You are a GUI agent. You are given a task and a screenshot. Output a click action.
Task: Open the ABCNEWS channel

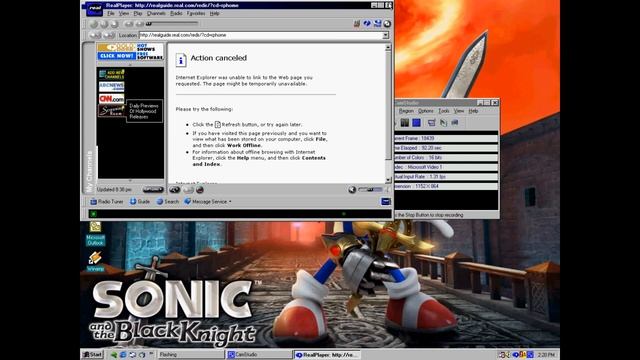[x=111, y=87]
